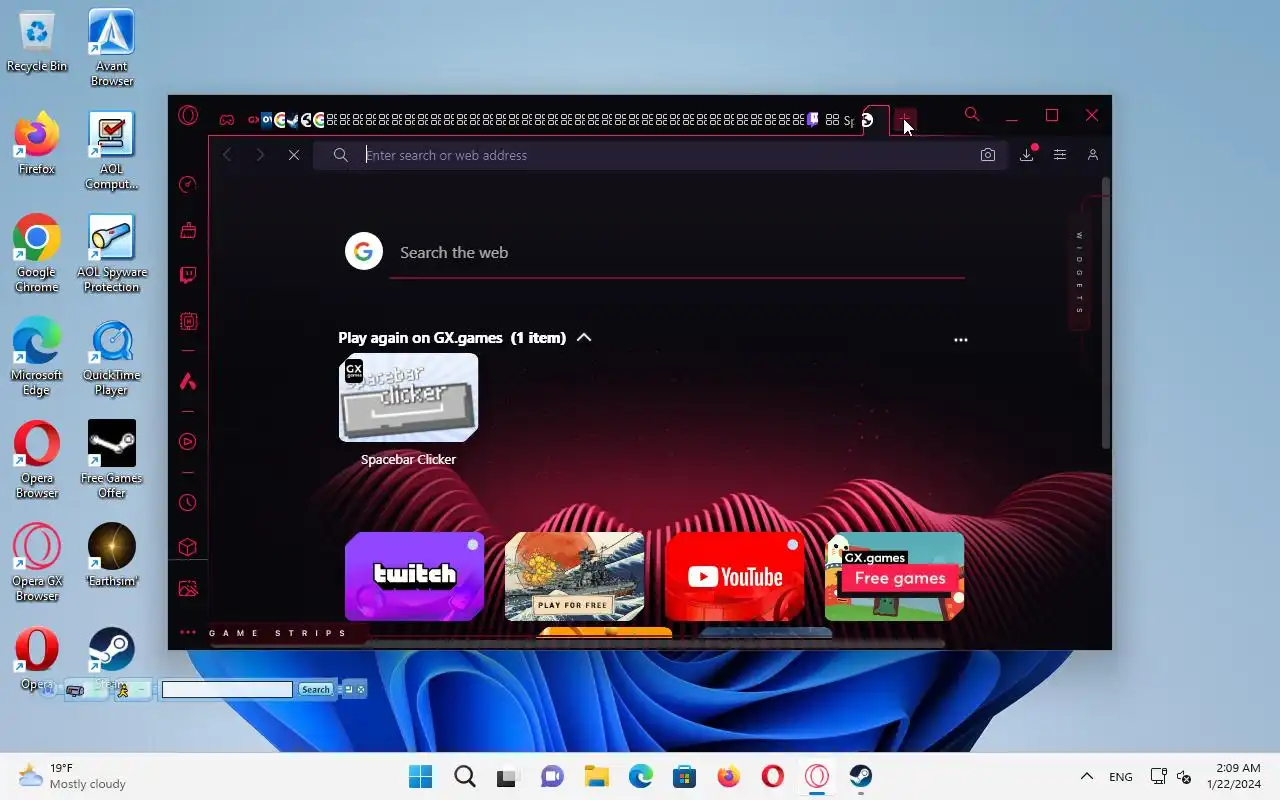Close the AOL desktop toolbar
The height and width of the screenshot is (800, 1280).
point(361,690)
